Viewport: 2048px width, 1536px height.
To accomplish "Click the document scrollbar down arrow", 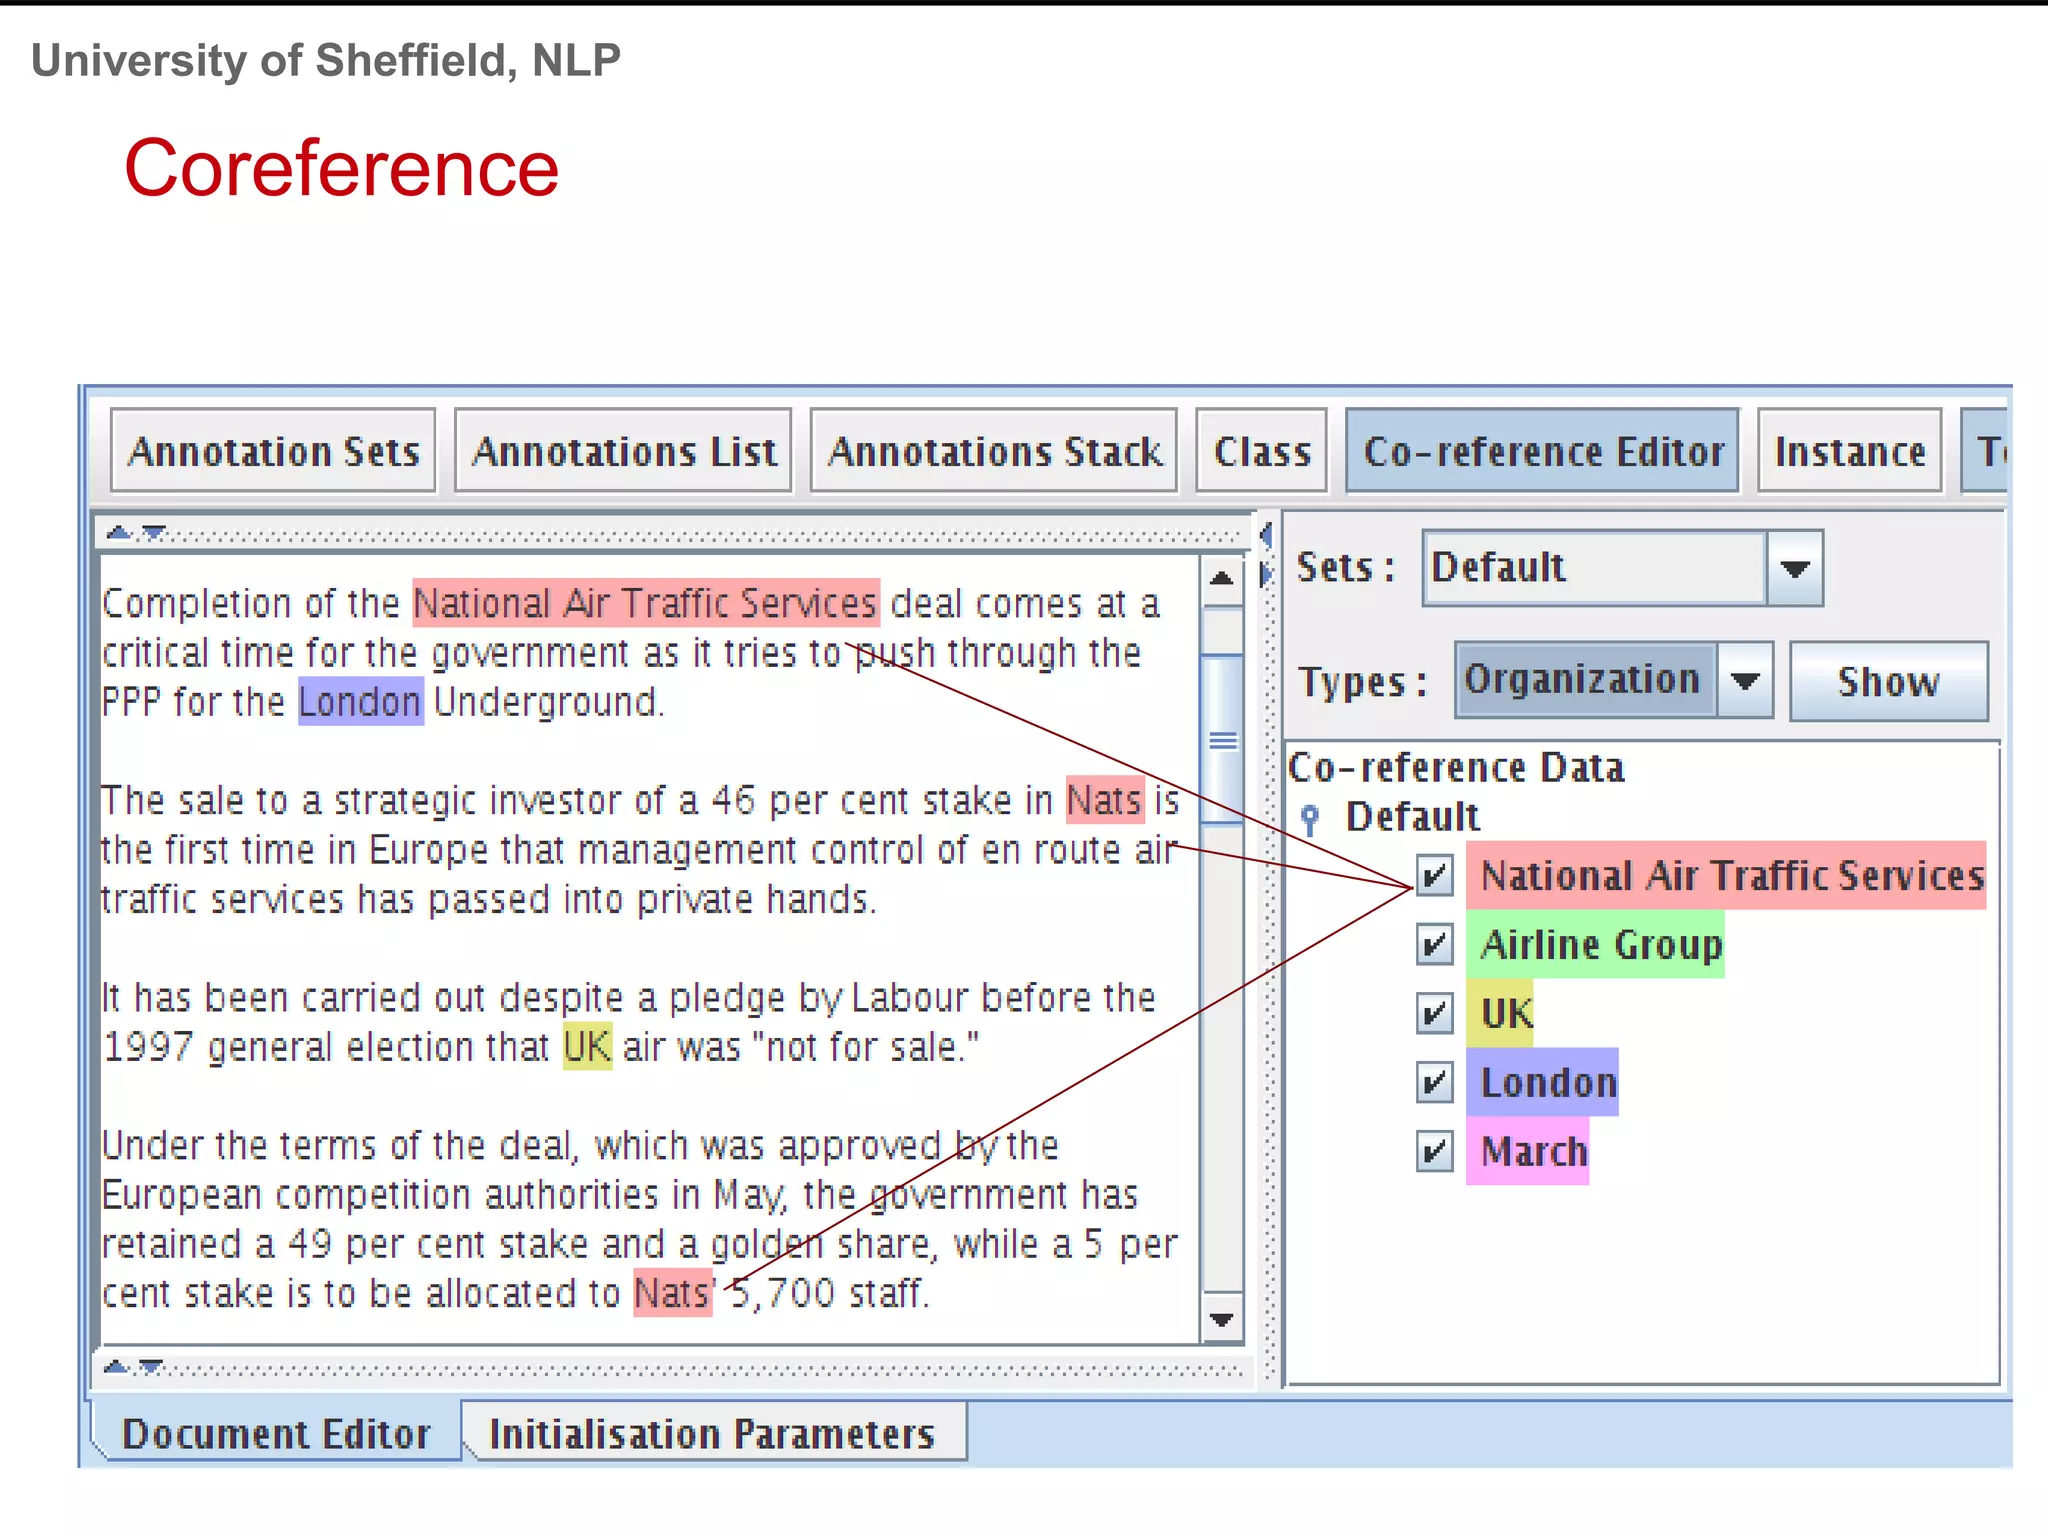I will point(1221,1320).
